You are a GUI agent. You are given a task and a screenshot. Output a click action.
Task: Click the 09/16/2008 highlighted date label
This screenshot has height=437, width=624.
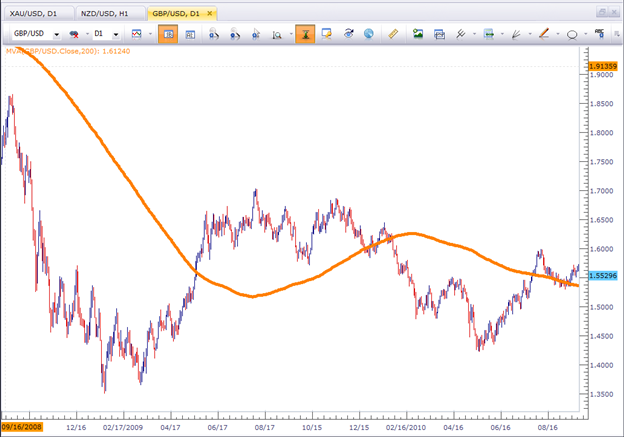click(21, 427)
